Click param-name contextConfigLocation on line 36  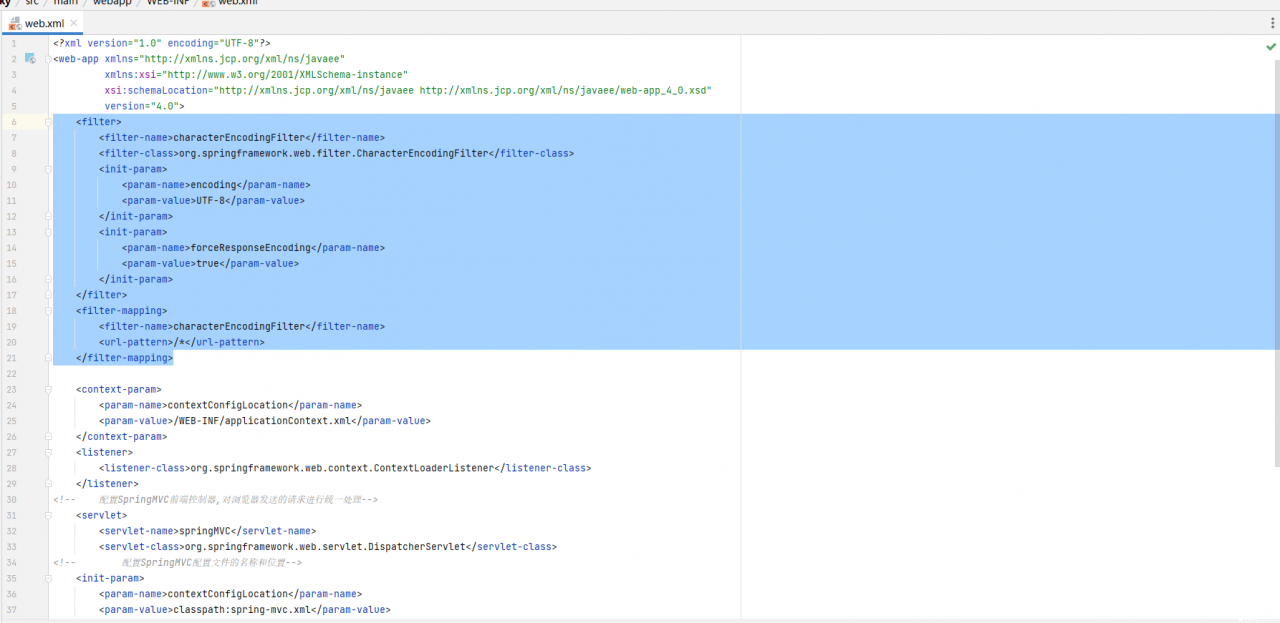click(x=230, y=594)
